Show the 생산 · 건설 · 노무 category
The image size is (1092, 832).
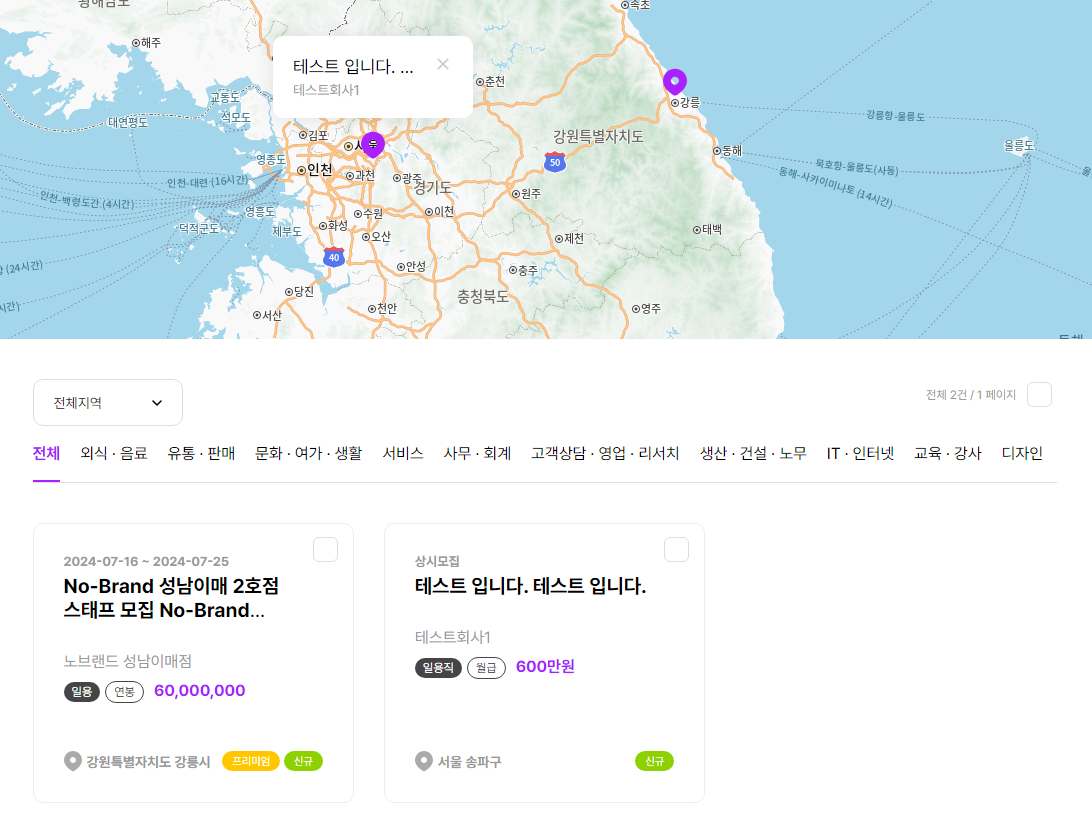(753, 453)
